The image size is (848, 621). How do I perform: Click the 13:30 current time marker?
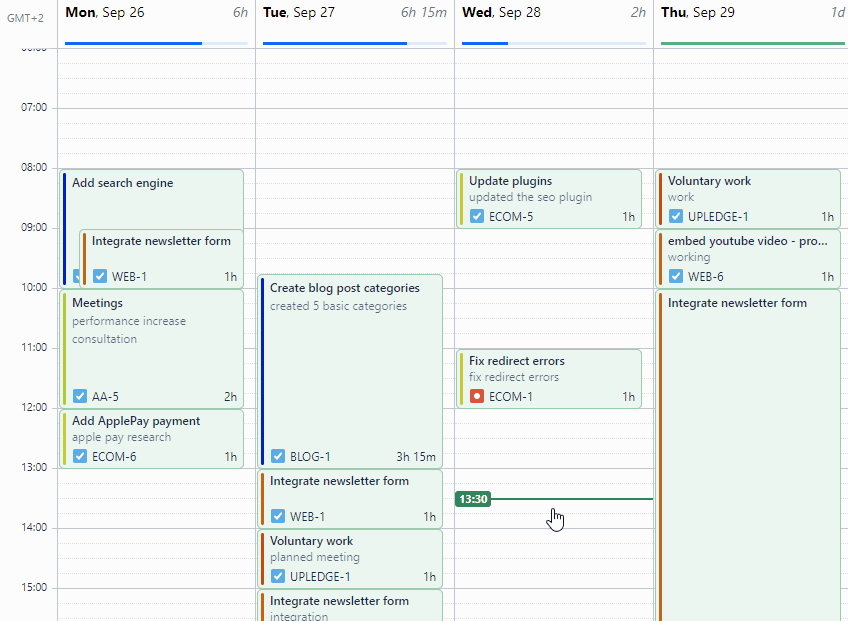(x=473, y=499)
